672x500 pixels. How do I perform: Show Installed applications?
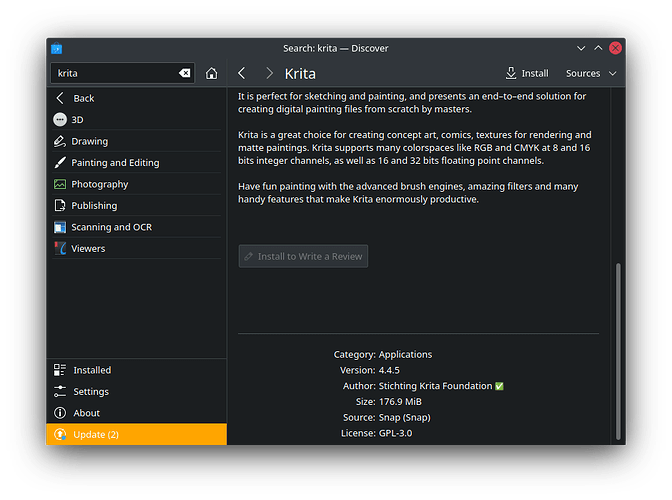pyautogui.click(x=137, y=370)
